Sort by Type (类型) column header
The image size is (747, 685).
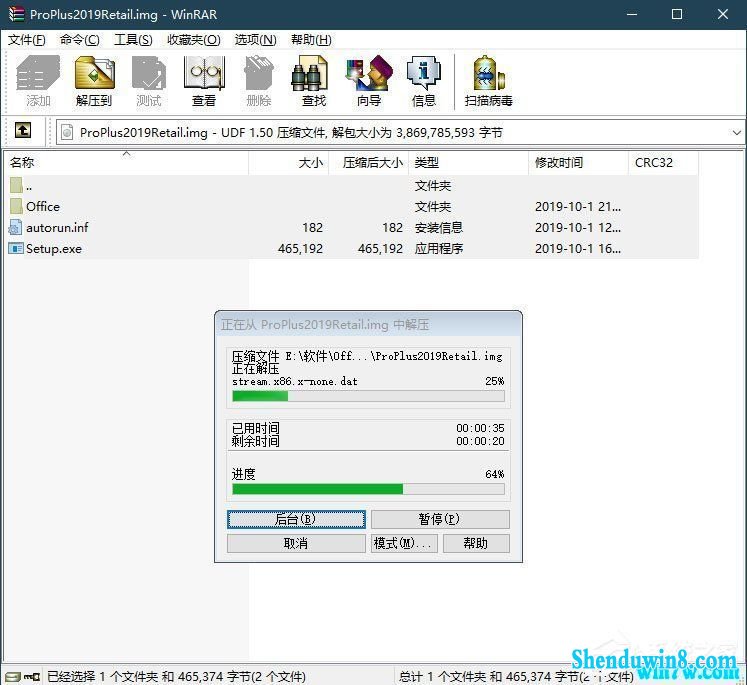[468, 162]
